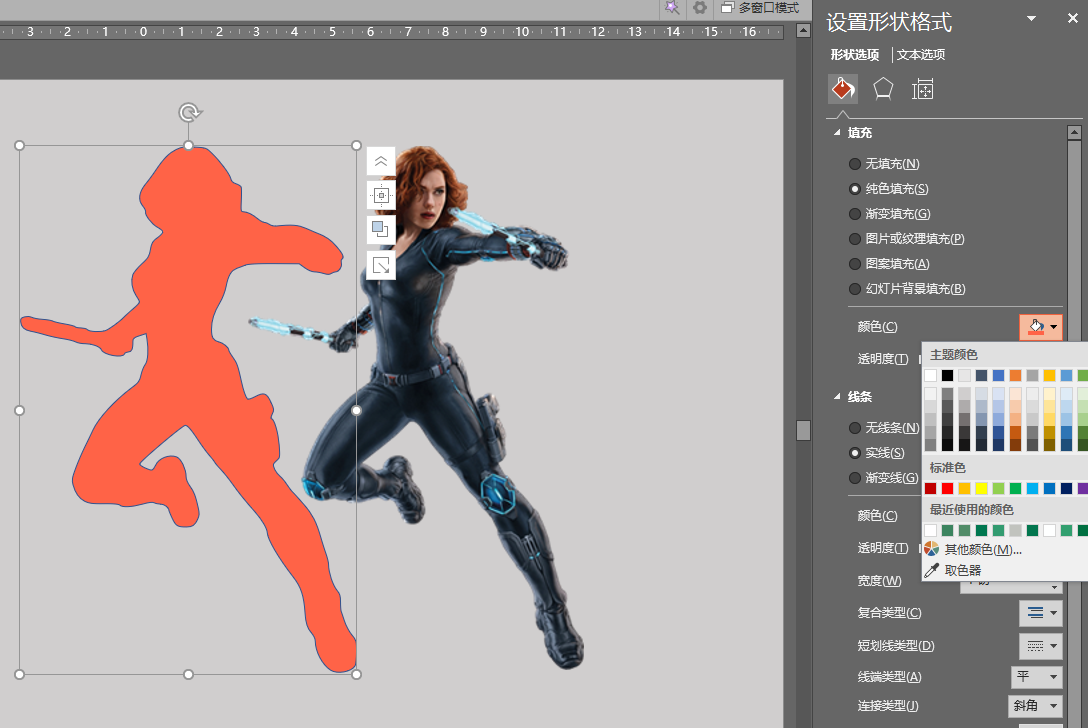Select 图案填充(A) pattern fill option
The height and width of the screenshot is (728, 1088).
pos(889,264)
